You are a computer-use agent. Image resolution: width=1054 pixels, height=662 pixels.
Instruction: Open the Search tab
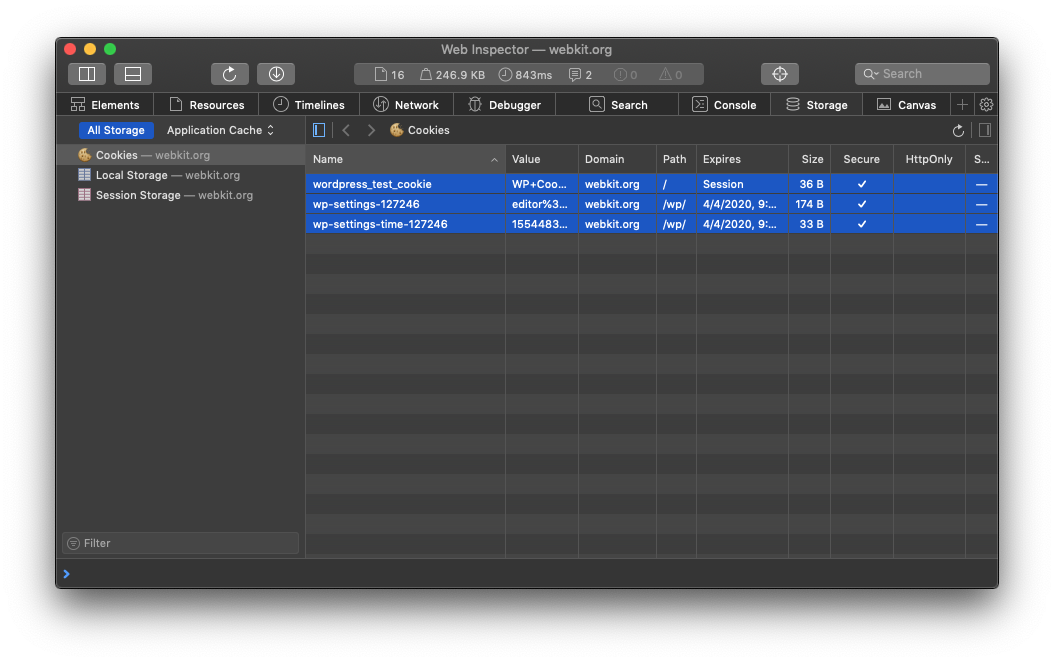coord(618,105)
